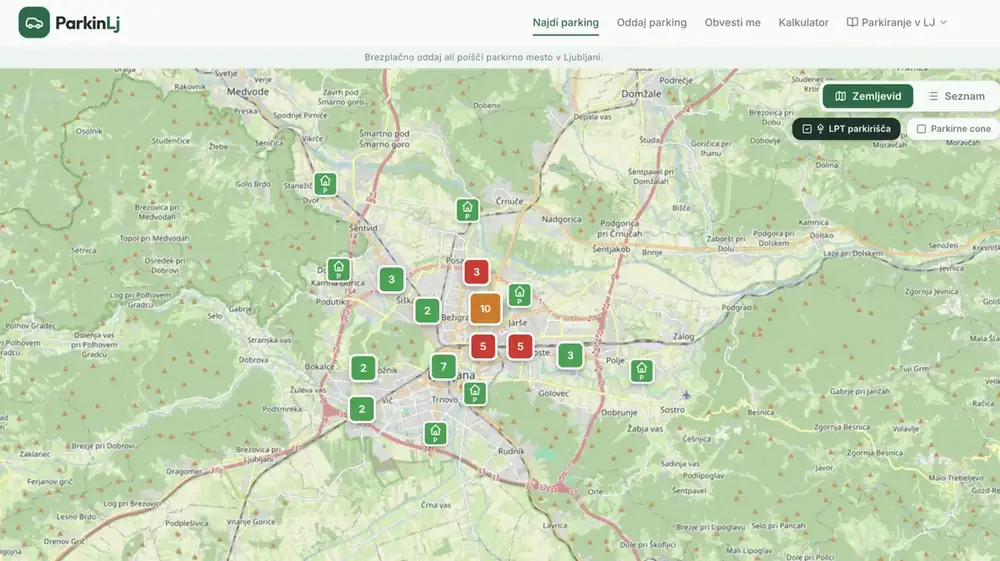Expand green 2 cluster near Bokalce
Screen dimensions: 1000x561
pos(364,368)
